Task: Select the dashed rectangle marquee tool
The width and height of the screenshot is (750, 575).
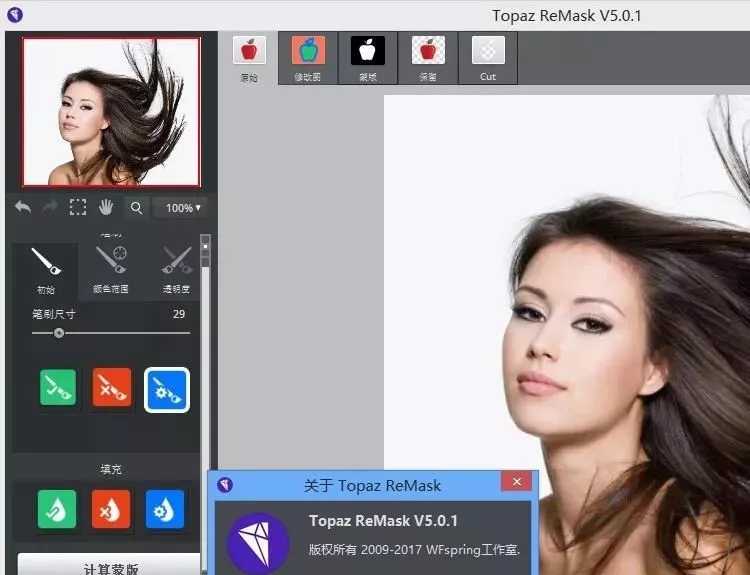Action: (77, 208)
